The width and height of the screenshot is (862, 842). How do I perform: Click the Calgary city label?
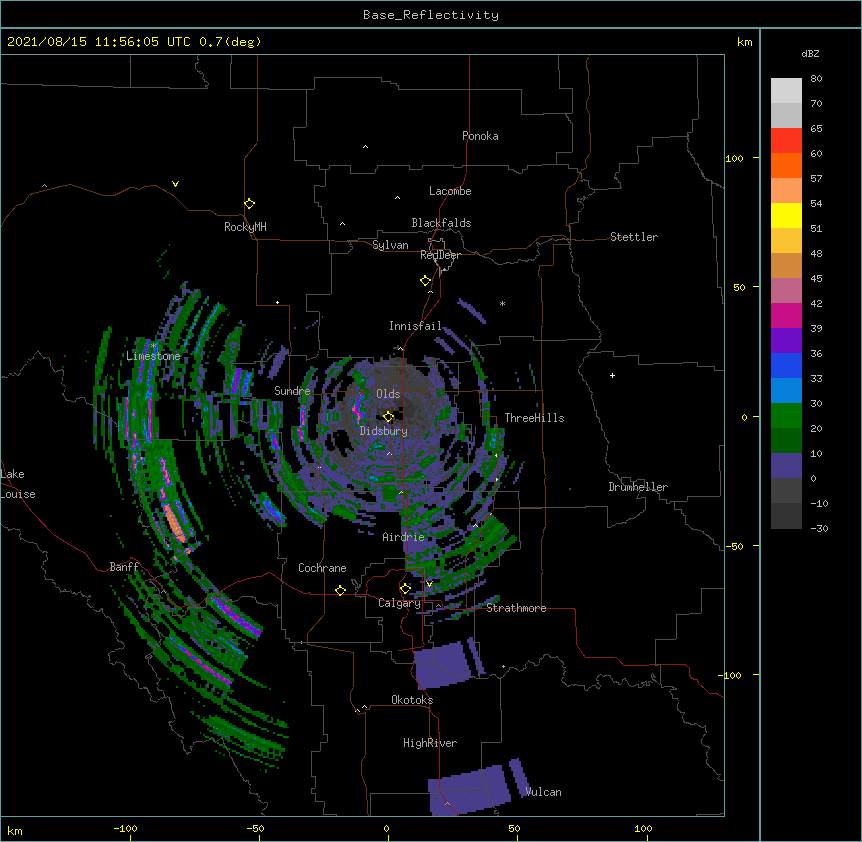pyautogui.click(x=399, y=603)
